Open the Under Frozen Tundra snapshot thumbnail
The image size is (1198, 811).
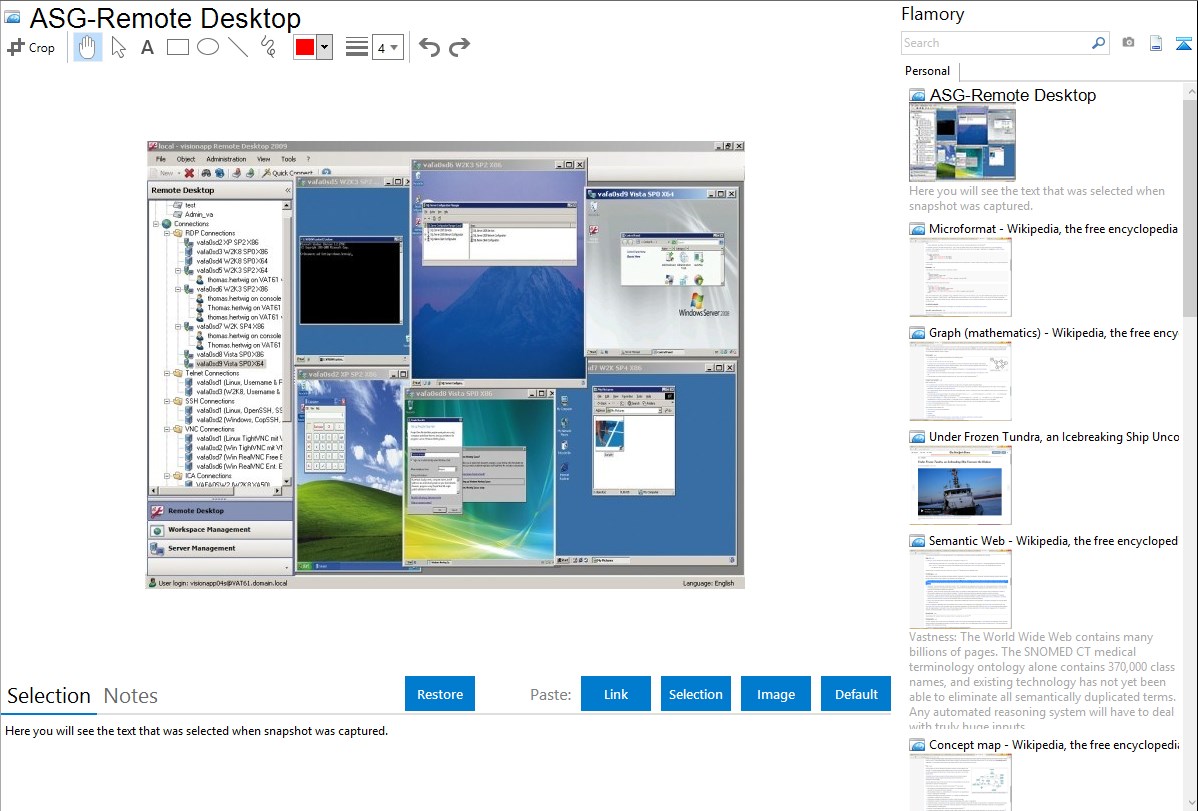[x=960, y=487]
